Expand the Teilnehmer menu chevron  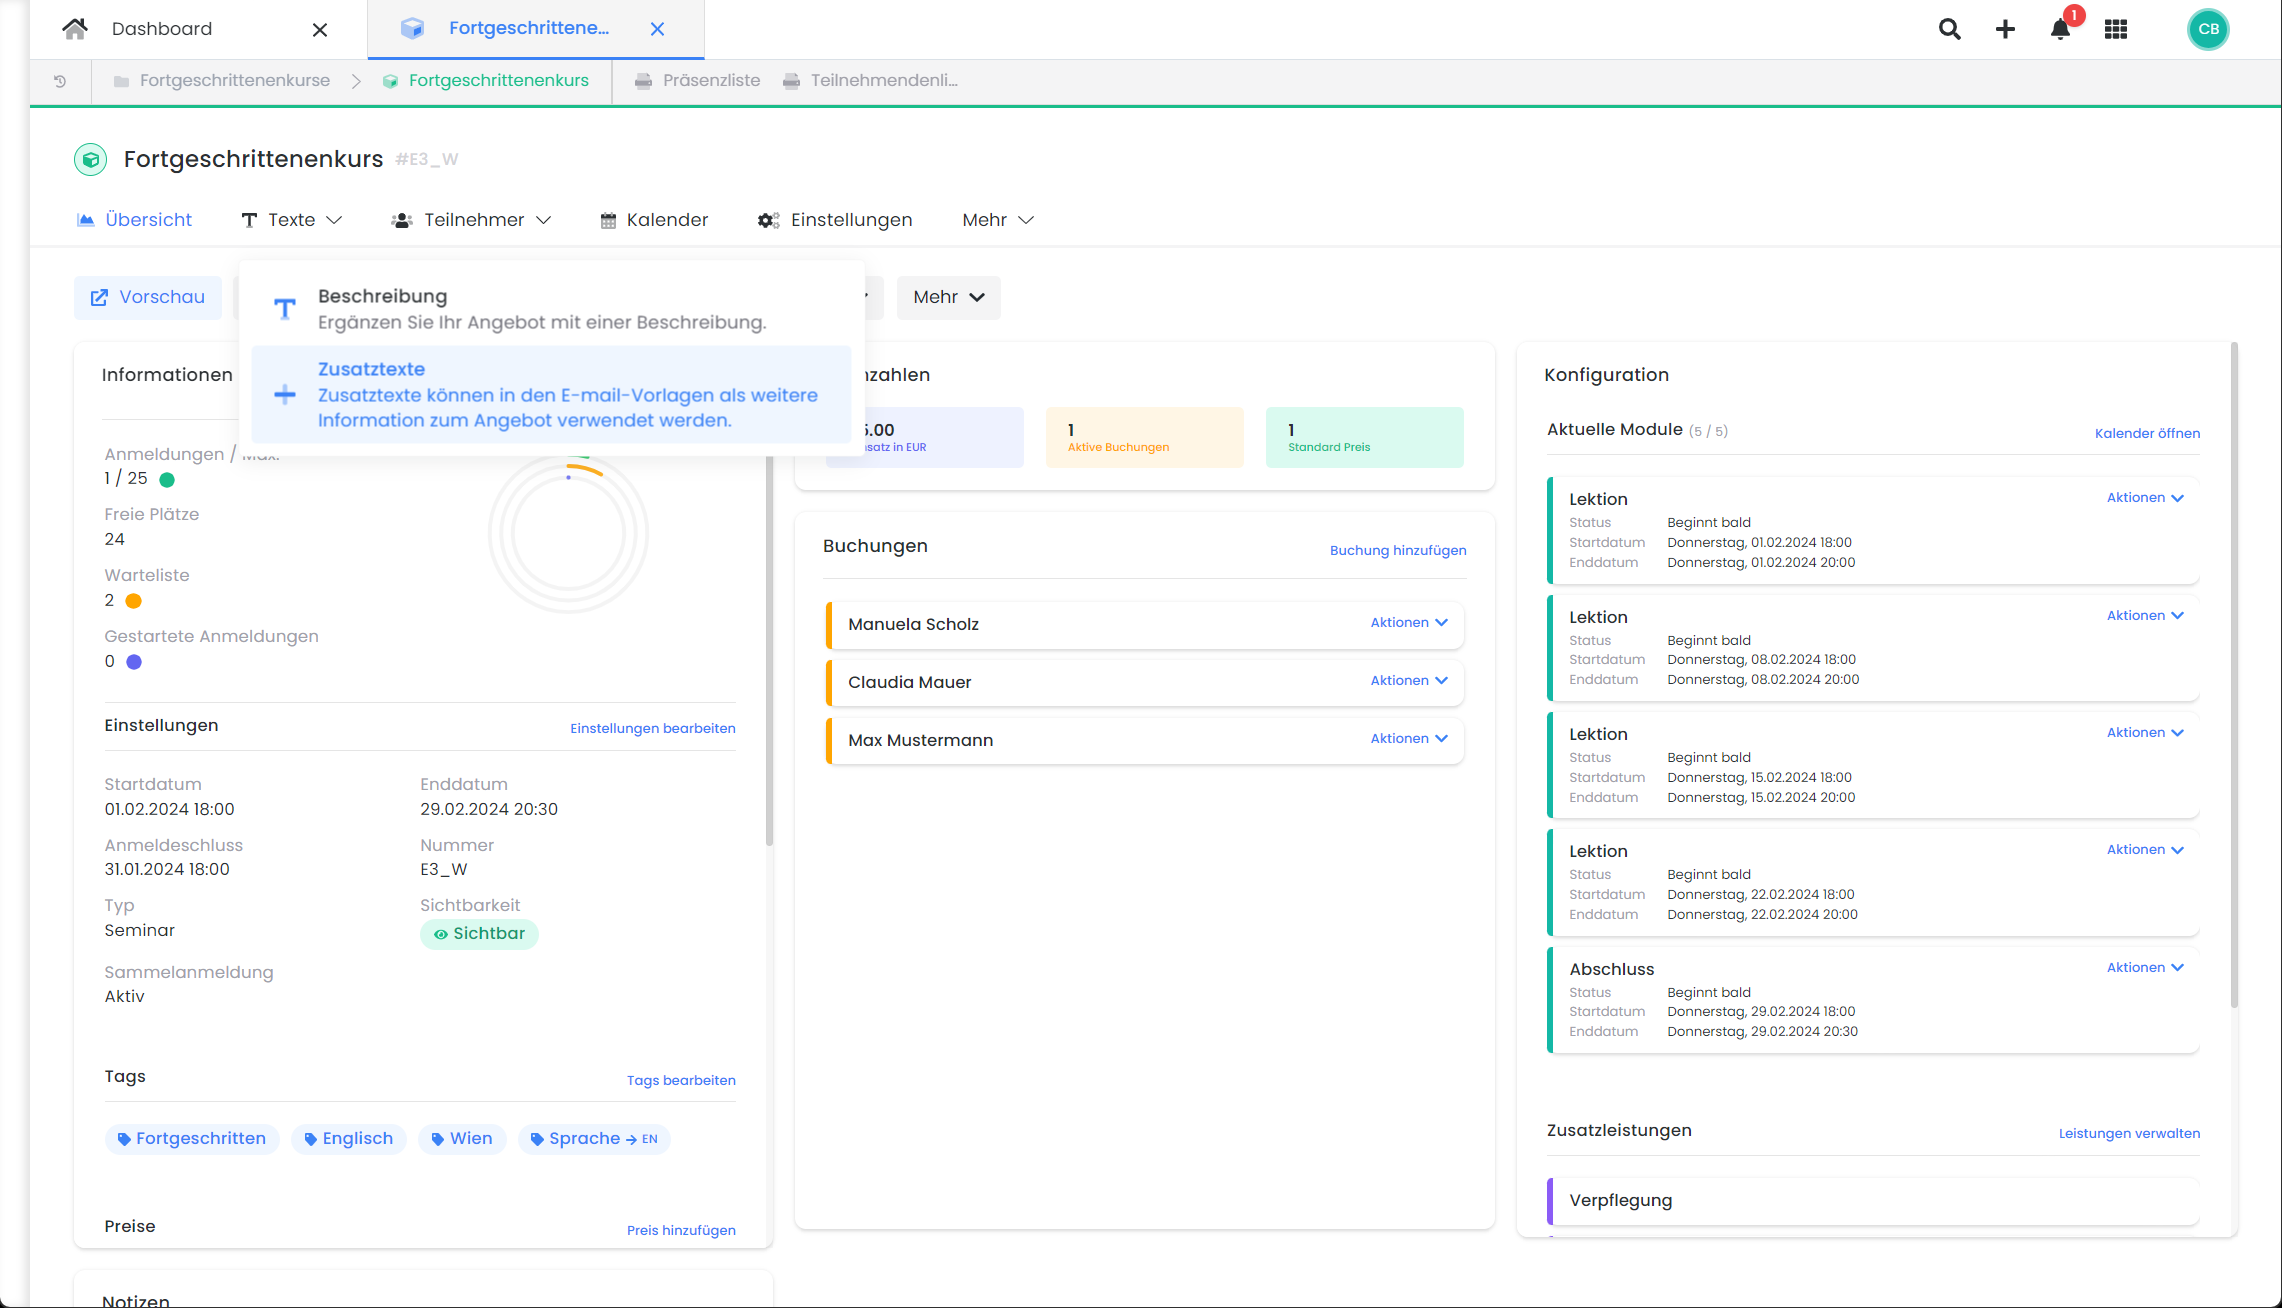(545, 219)
